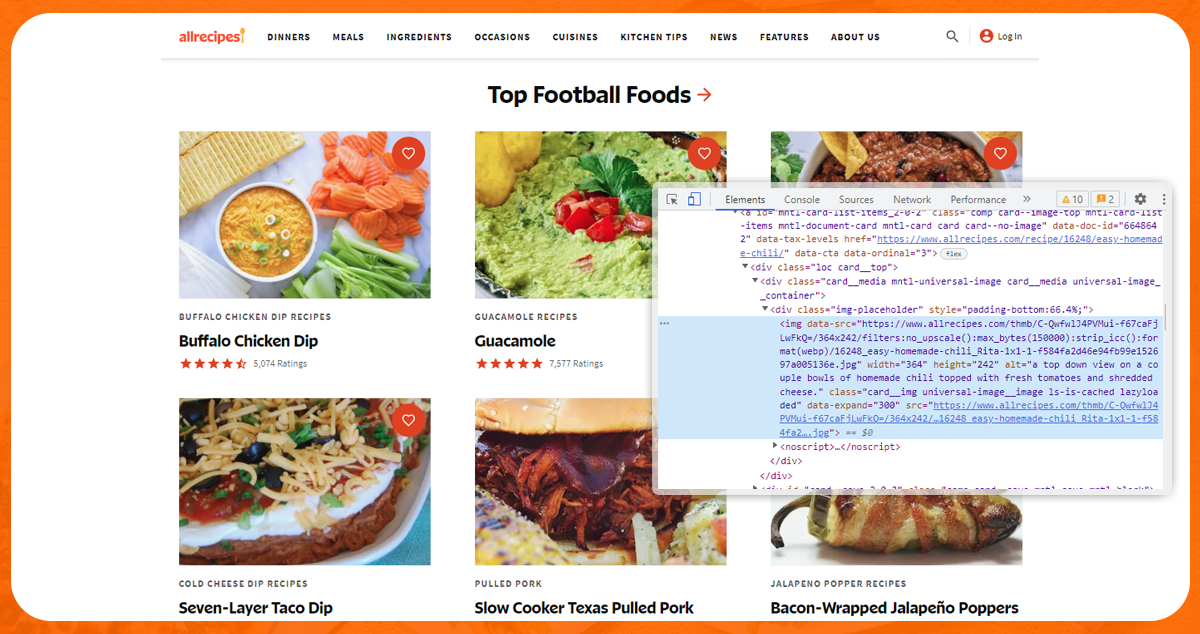Click the search magnifier icon in site header
Viewport: 1200px width, 634px height.
click(x=952, y=36)
